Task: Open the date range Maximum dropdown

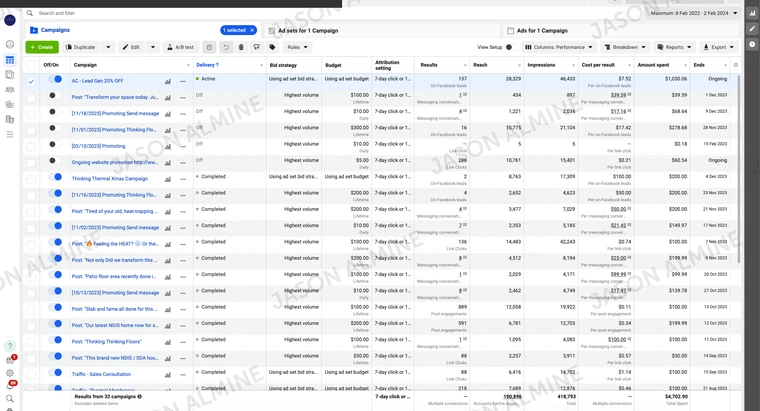Action: point(694,13)
